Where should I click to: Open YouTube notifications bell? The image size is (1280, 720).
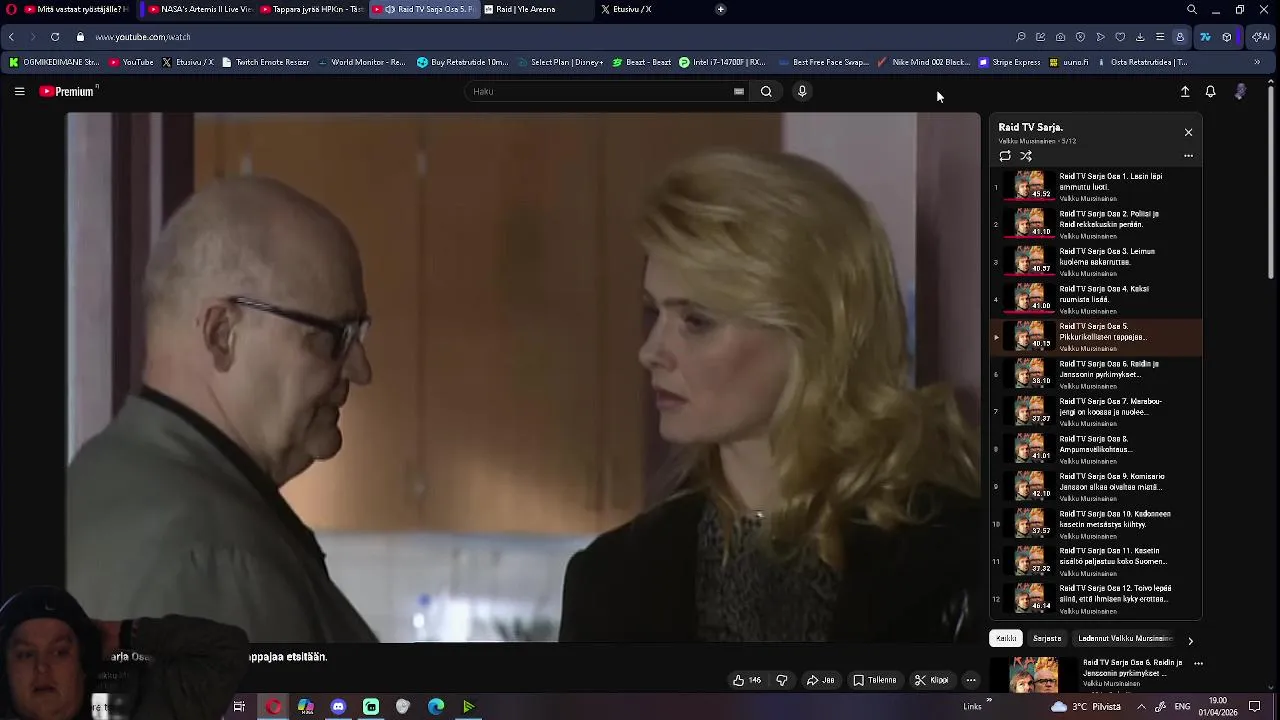coord(1210,91)
